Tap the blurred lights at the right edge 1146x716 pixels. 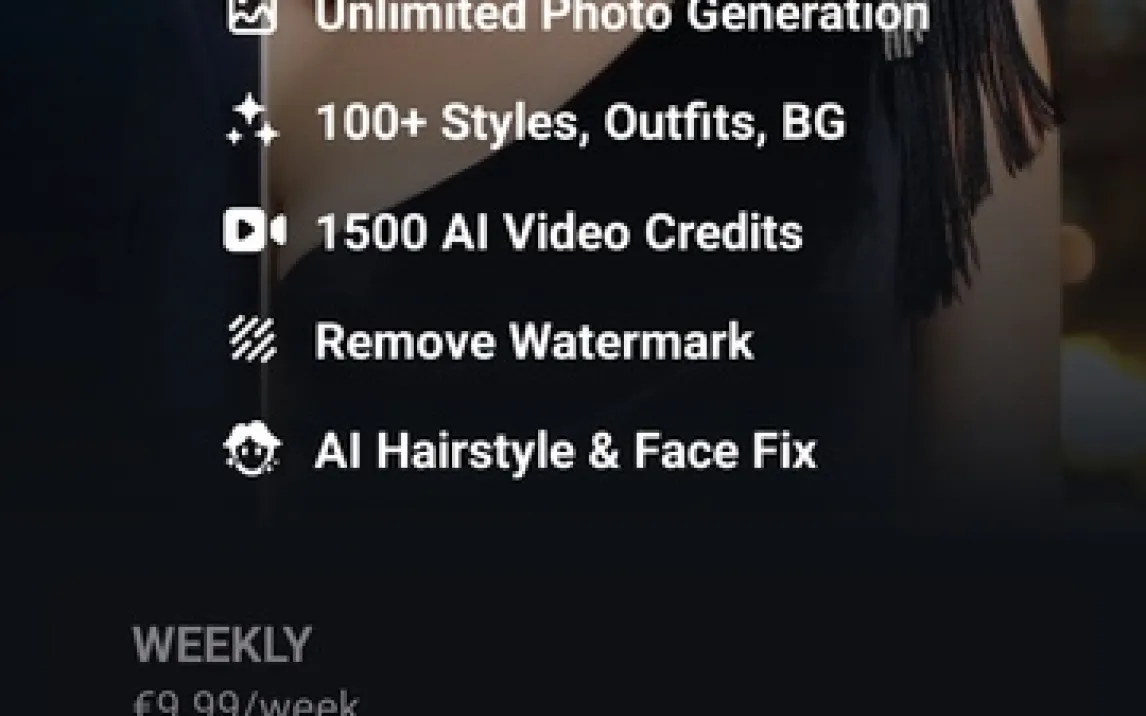1104,365
